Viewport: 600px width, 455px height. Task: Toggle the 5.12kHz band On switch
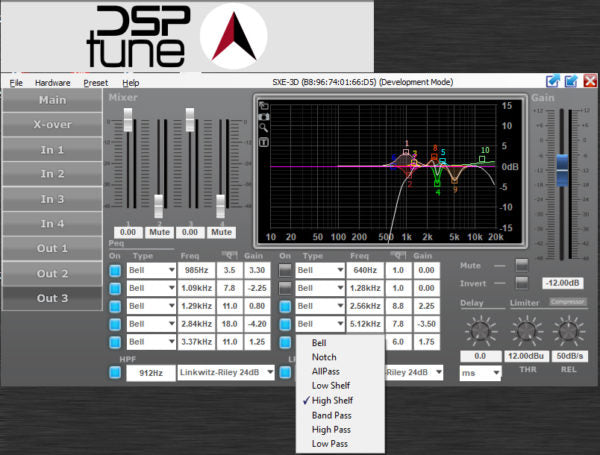click(x=285, y=325)
